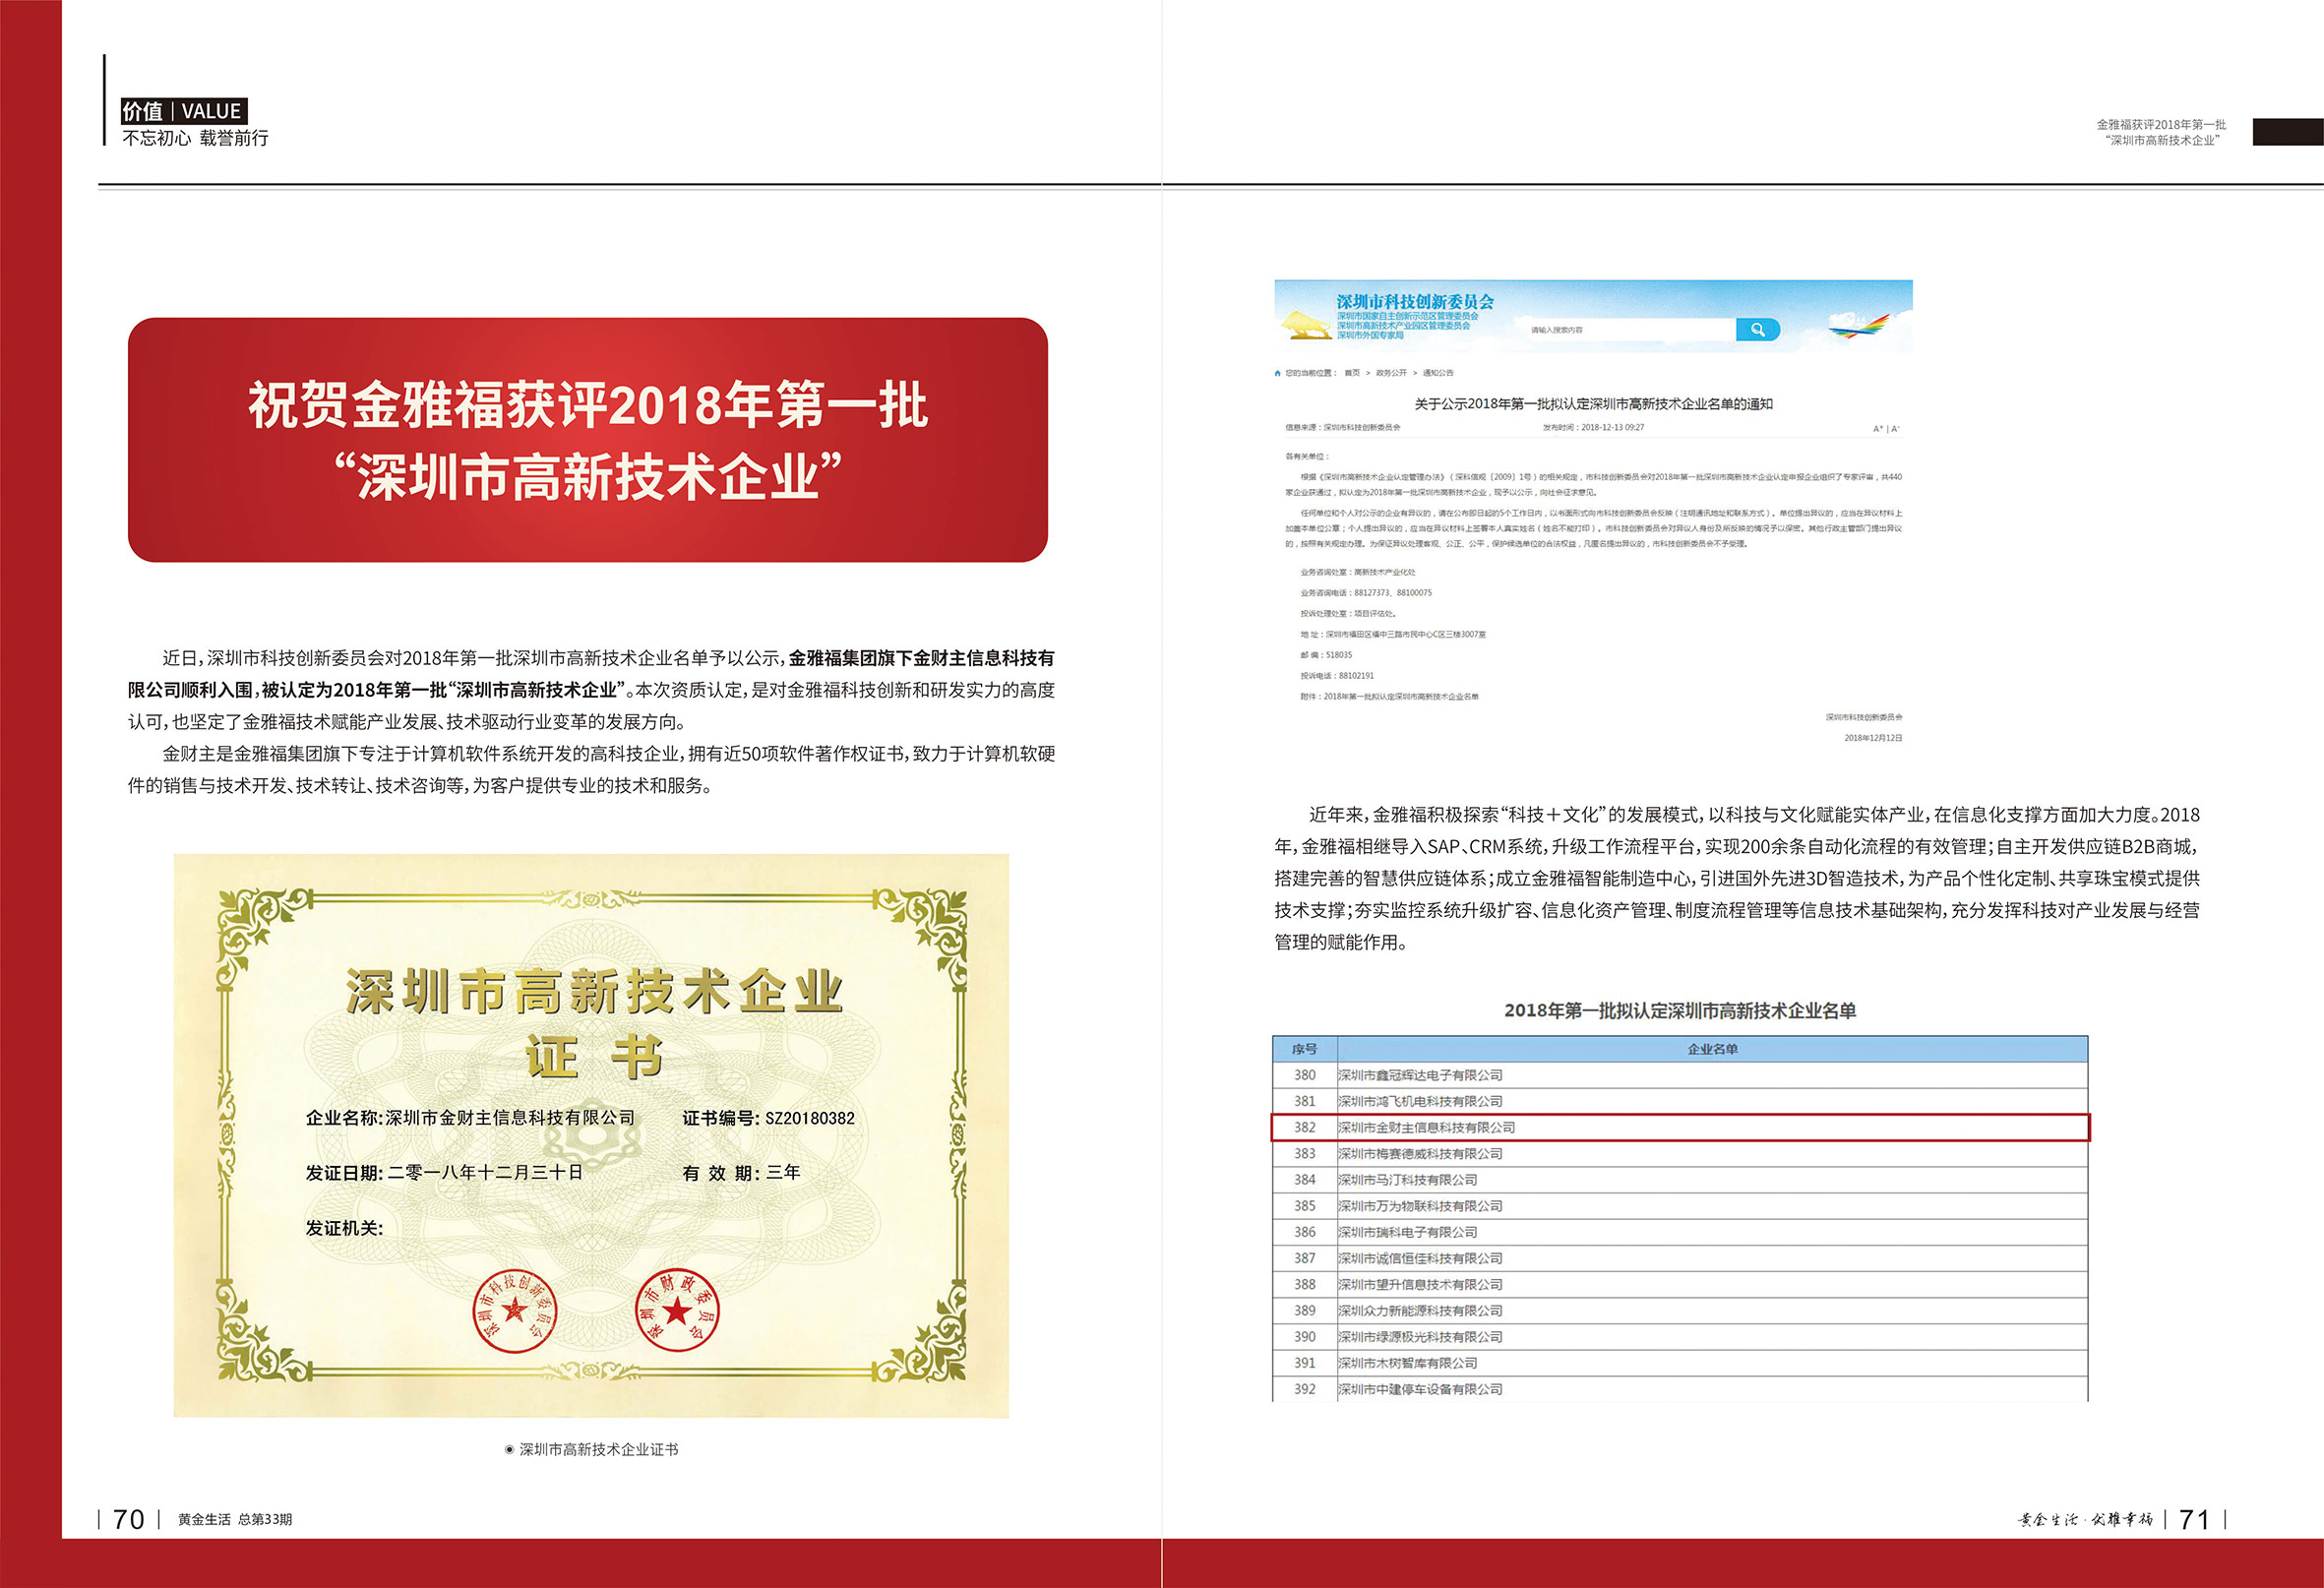Click the 企业名单 table column header
This screenshot has height=1588, width=2324.
pos(1712,1049)
